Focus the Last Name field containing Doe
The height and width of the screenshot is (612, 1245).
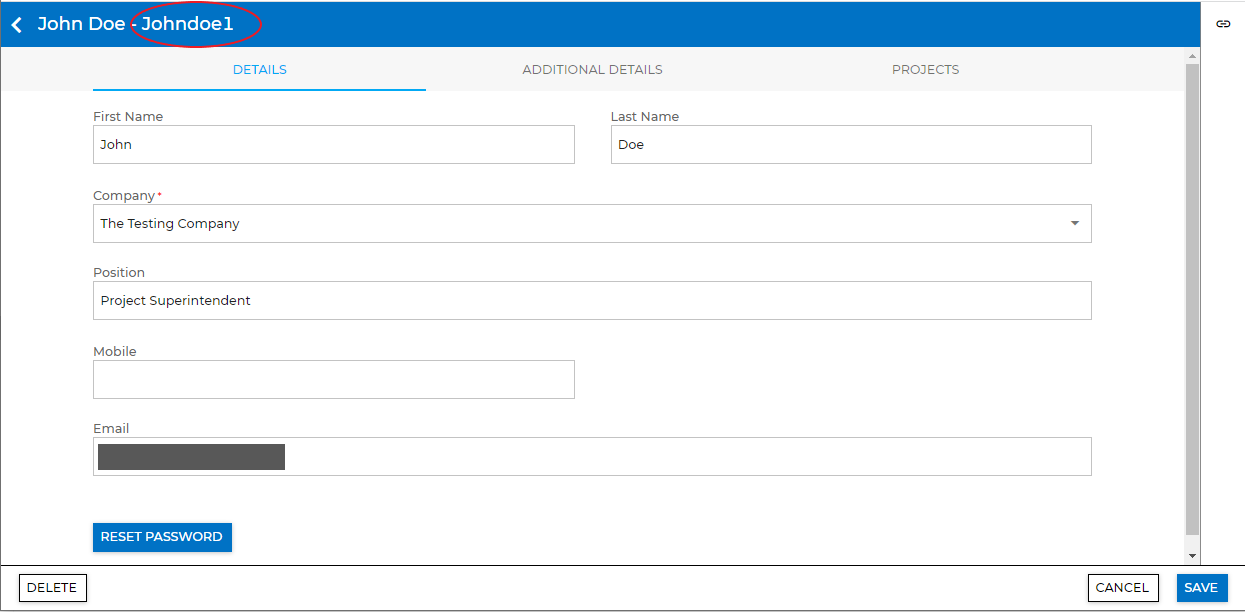pyautogui.click(x=850, y=145)
